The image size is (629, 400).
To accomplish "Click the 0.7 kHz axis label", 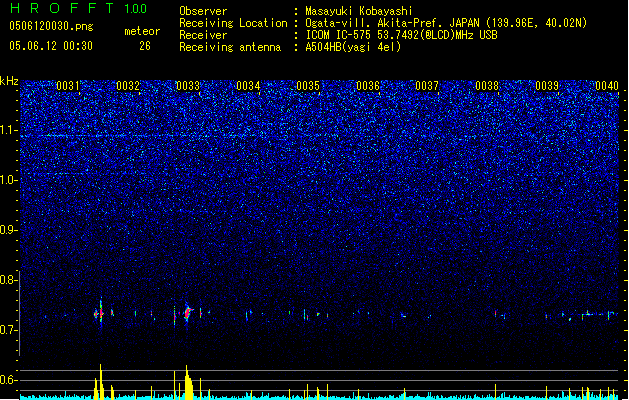I will coord(8,330).
